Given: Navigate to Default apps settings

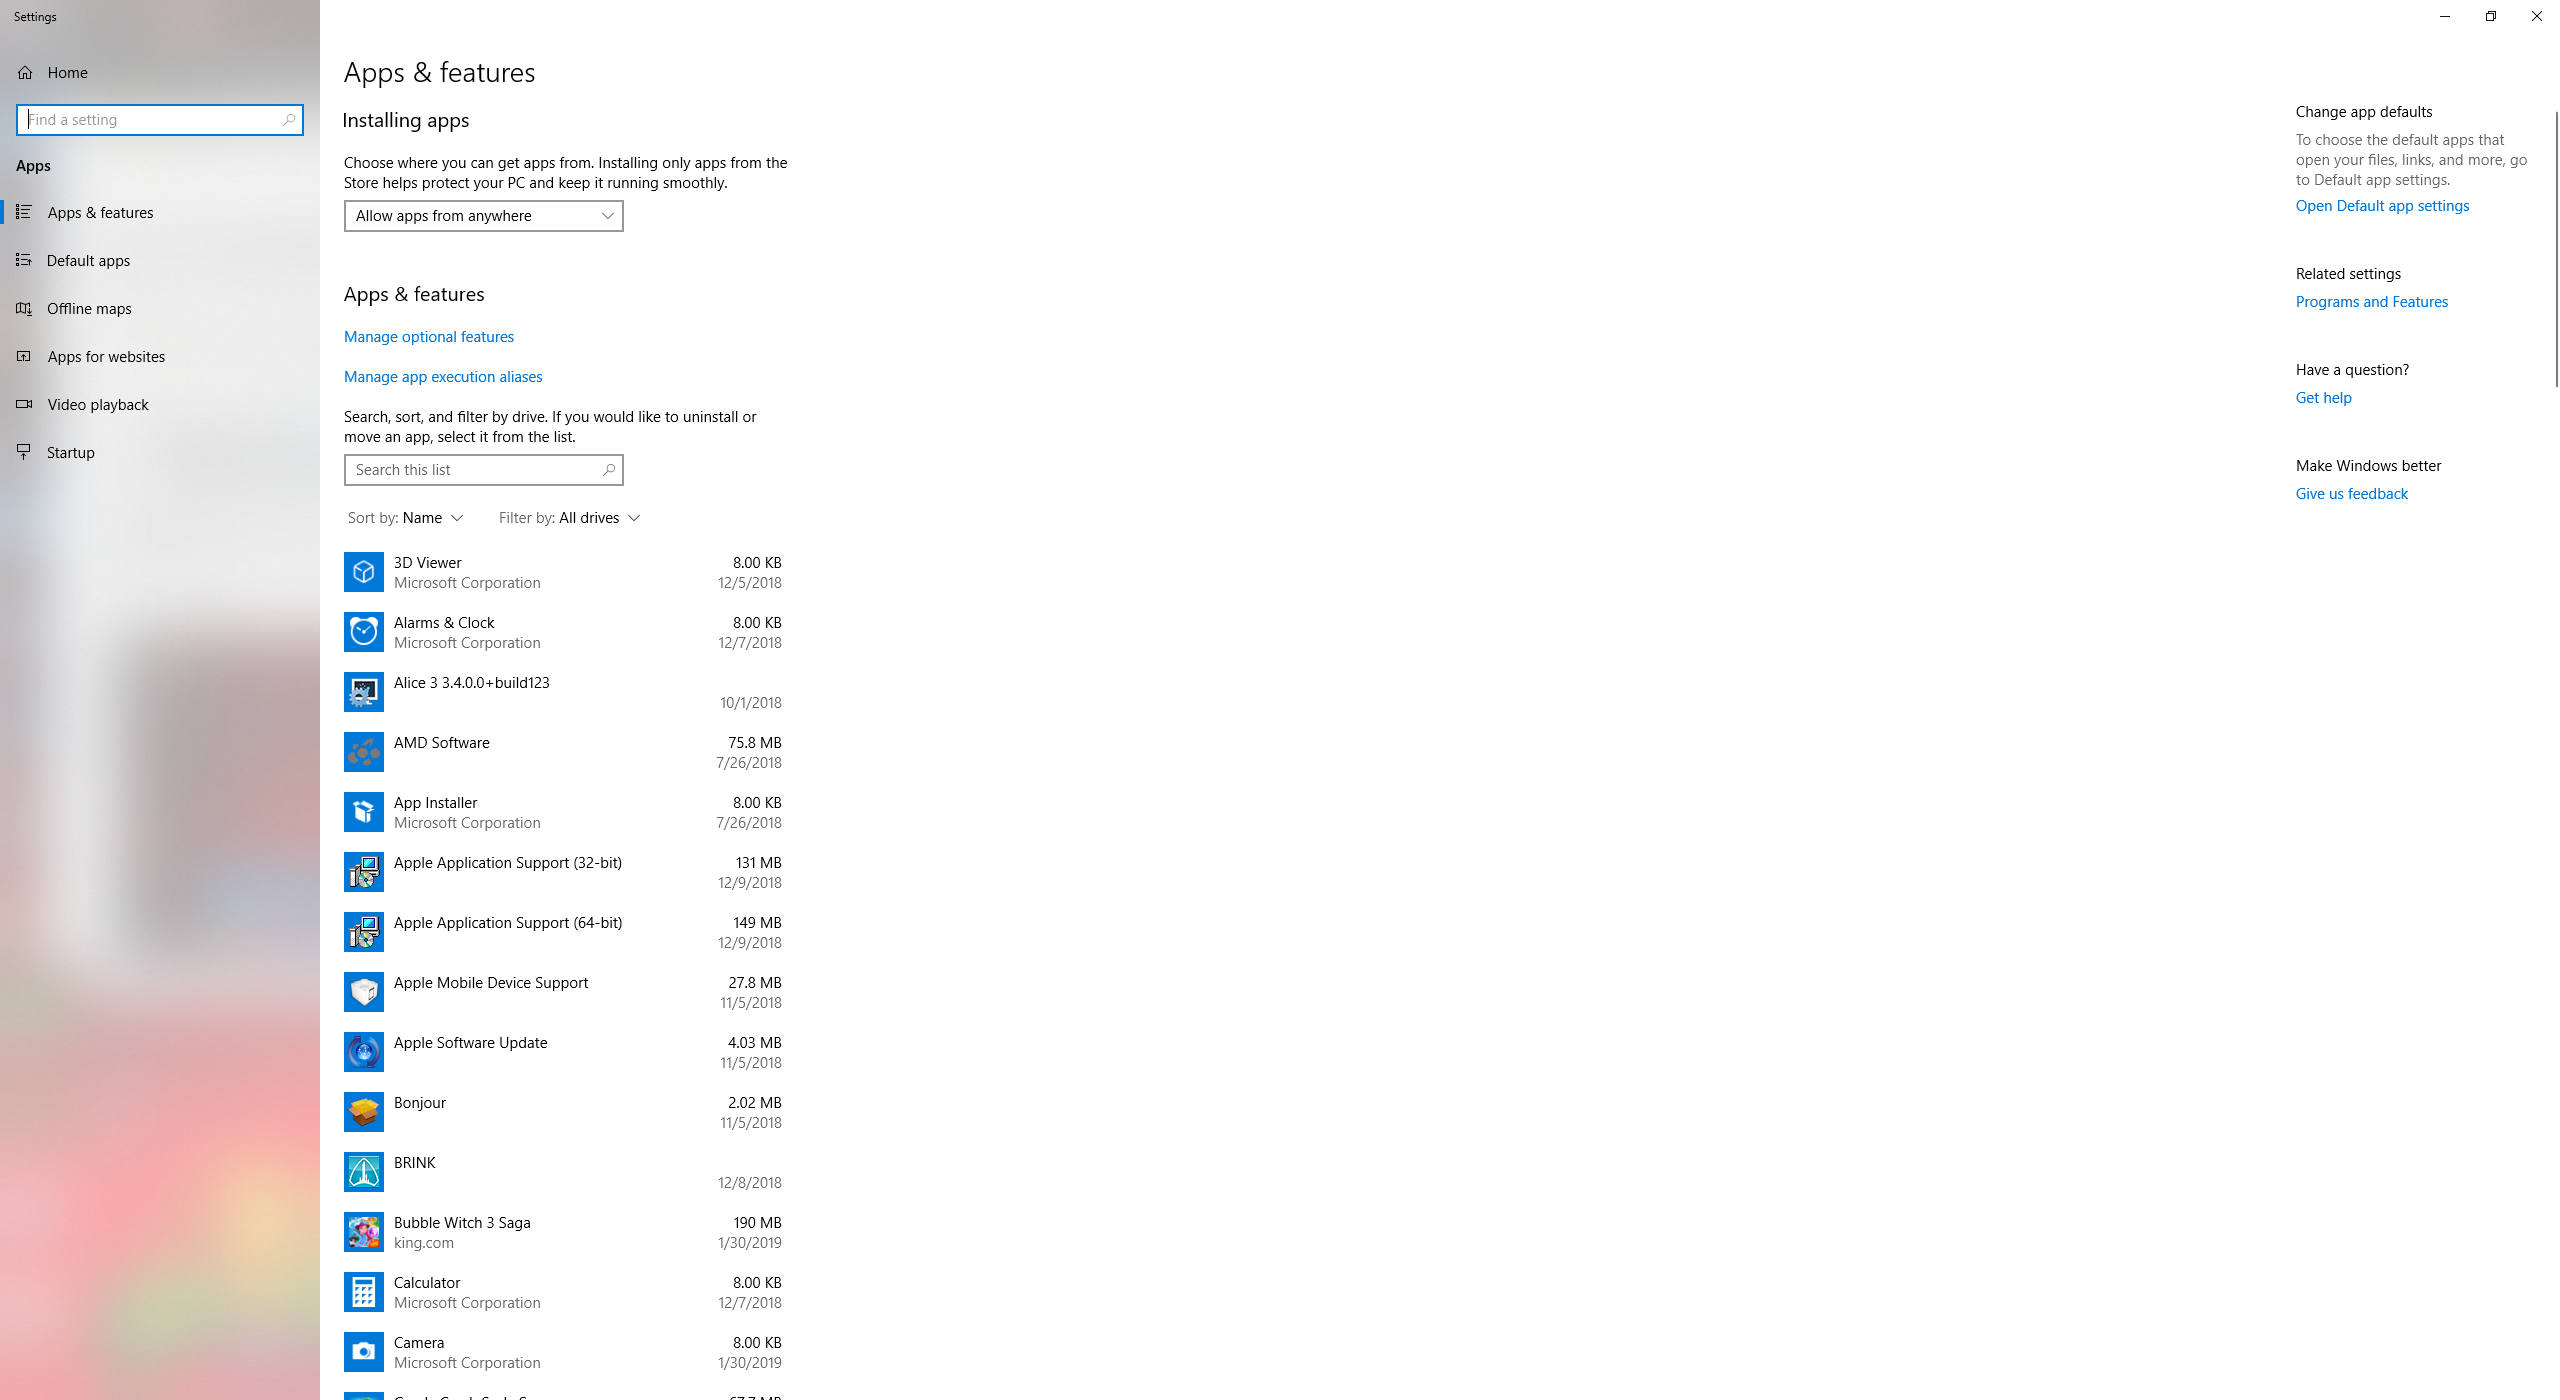Looking at the screenshot, I should point(88,260).
